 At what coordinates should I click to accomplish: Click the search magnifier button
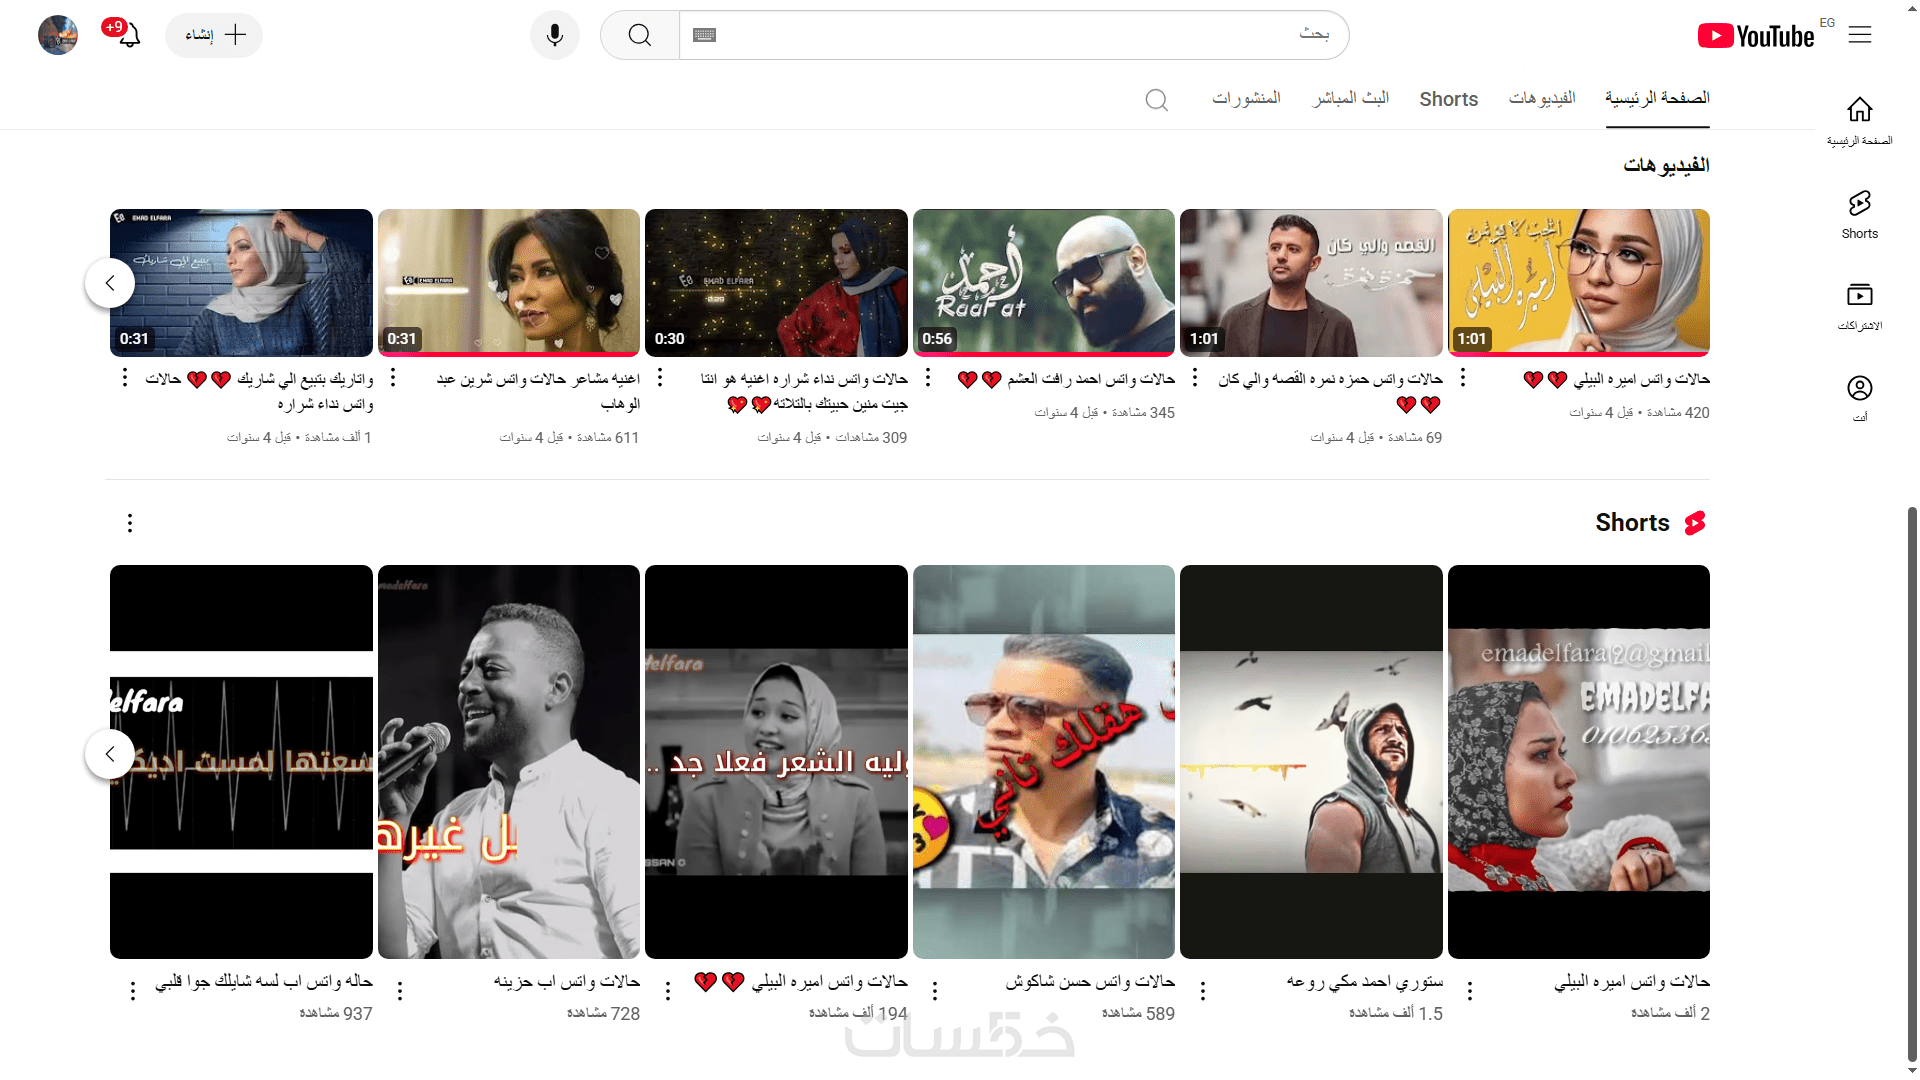(640, 35)
